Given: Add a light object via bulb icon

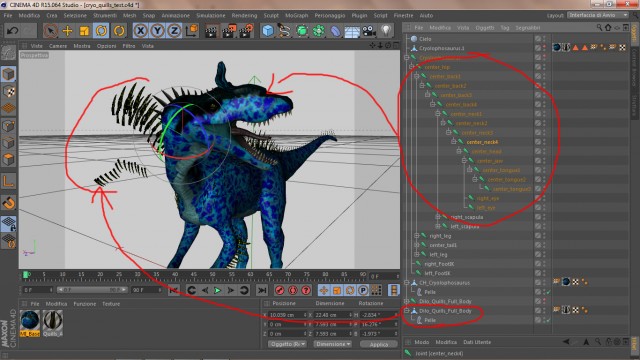Looking at the screenshot, I should [386, 30].
